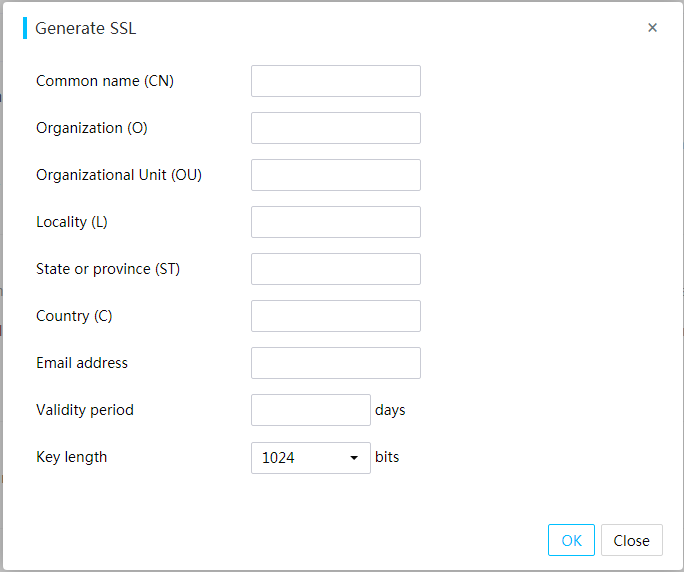Open the Key length 1024 dropdown
This screenshot has width=684, height=572.
pos(311,458)
